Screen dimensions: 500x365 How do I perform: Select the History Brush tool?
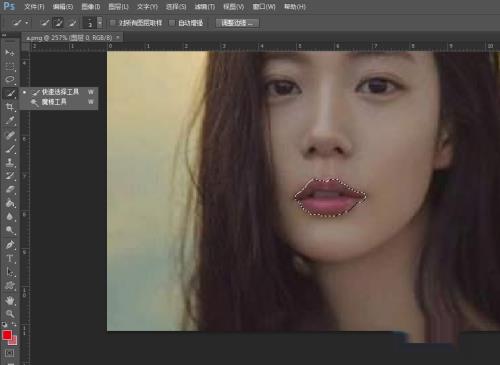coord(10,176)
